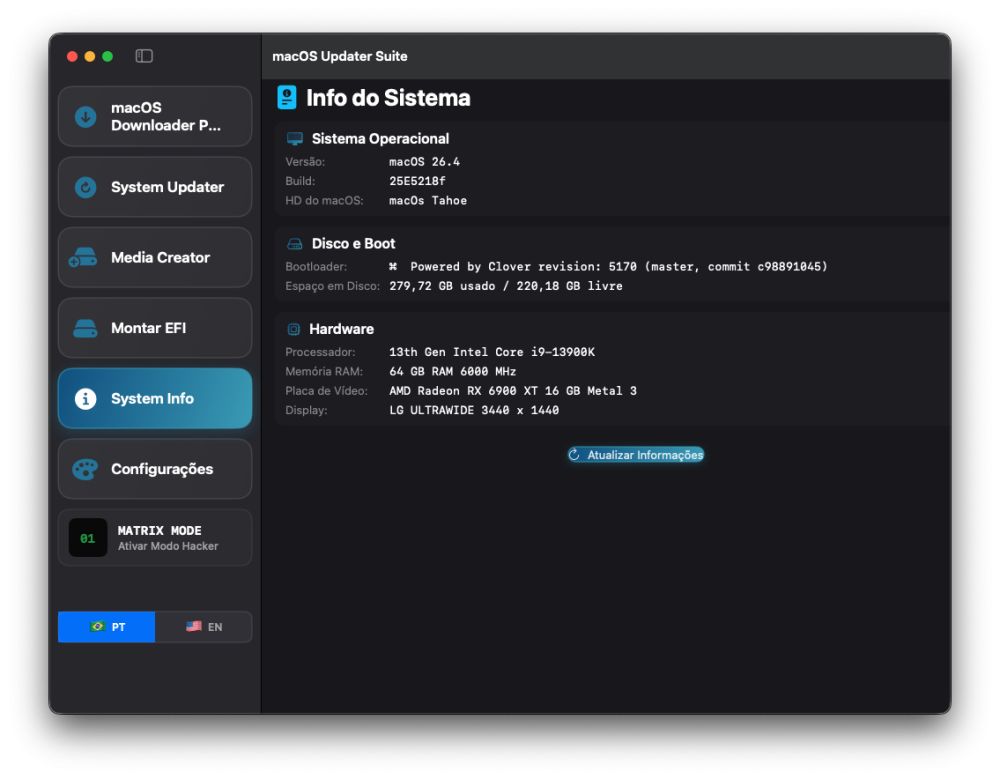The width and height of the screenshot is (1000, 779).
Task: Activate MATRIX MODE hacker mode
Action: click(155, 538)
